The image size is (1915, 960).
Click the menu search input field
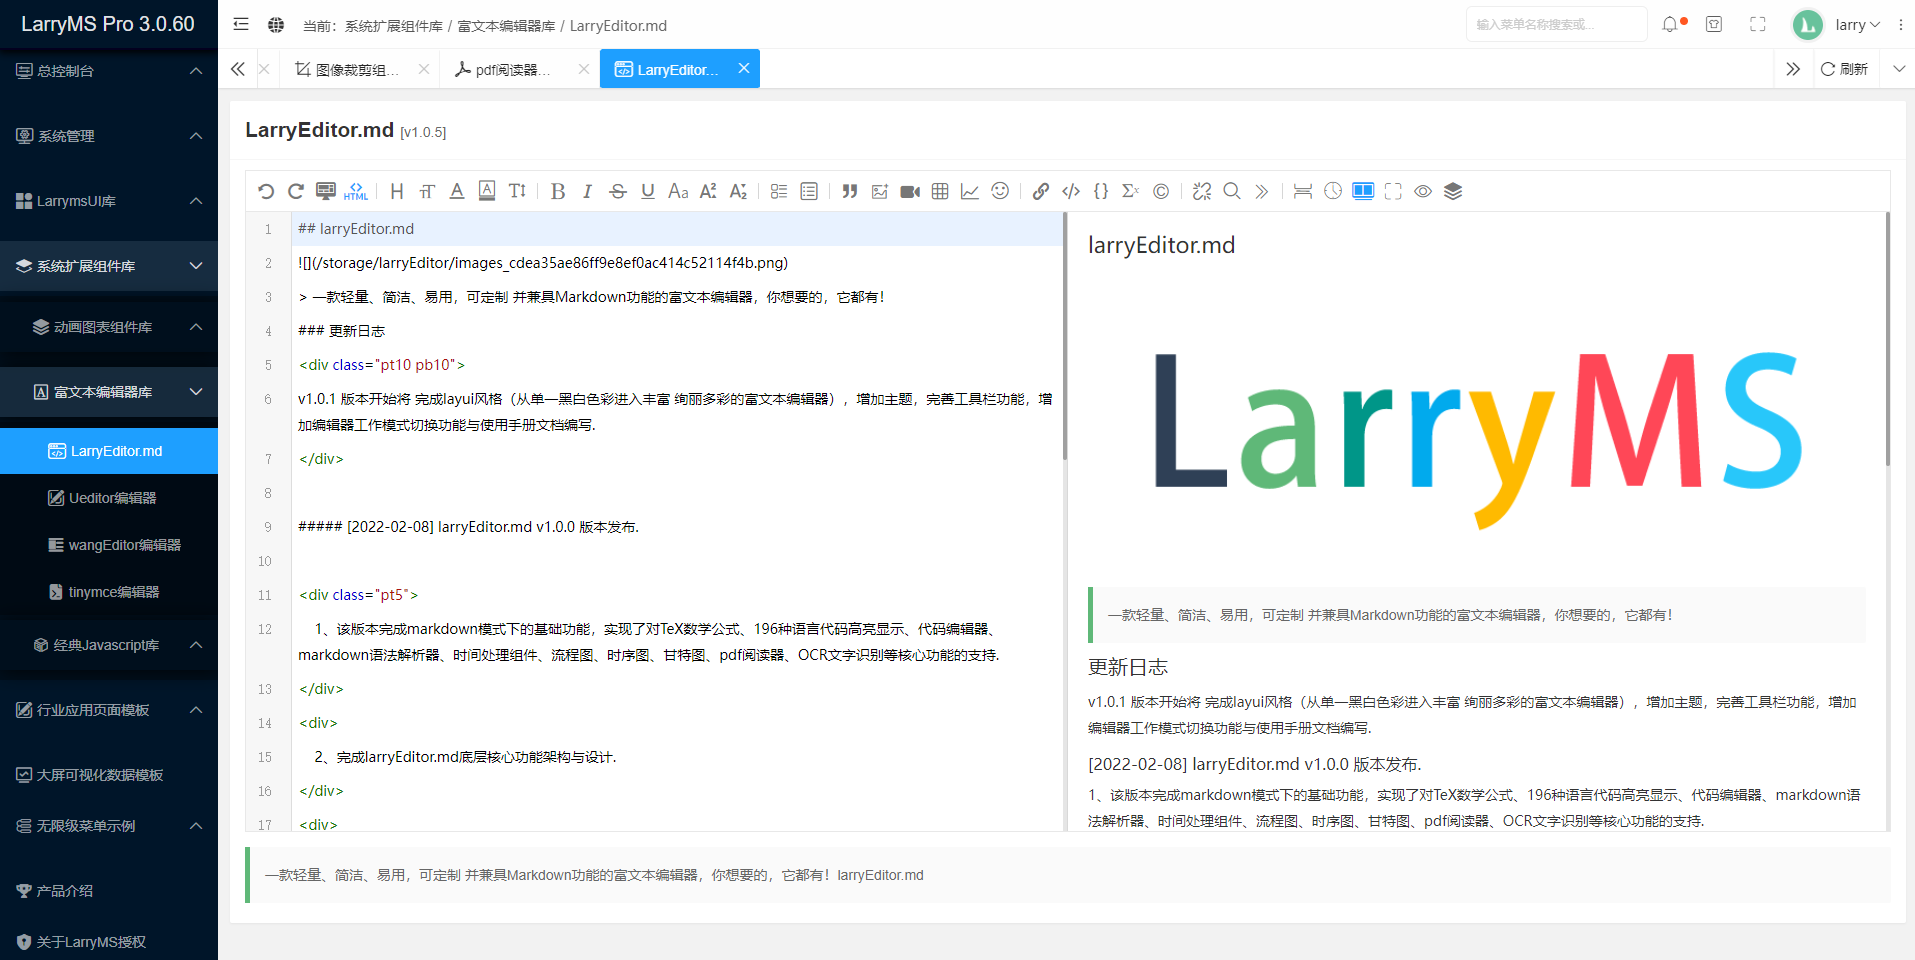(1556, 24)
